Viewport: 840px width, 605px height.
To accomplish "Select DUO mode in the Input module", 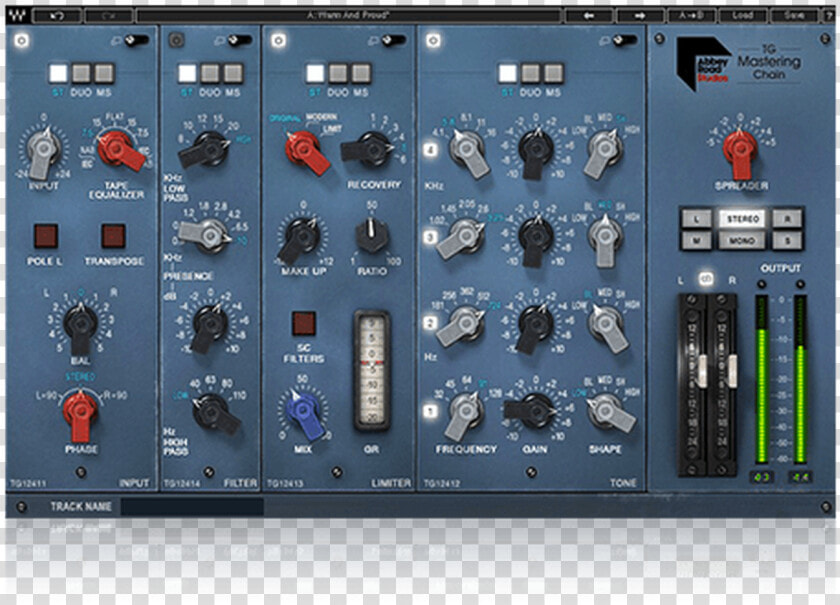I will (81, 73).
